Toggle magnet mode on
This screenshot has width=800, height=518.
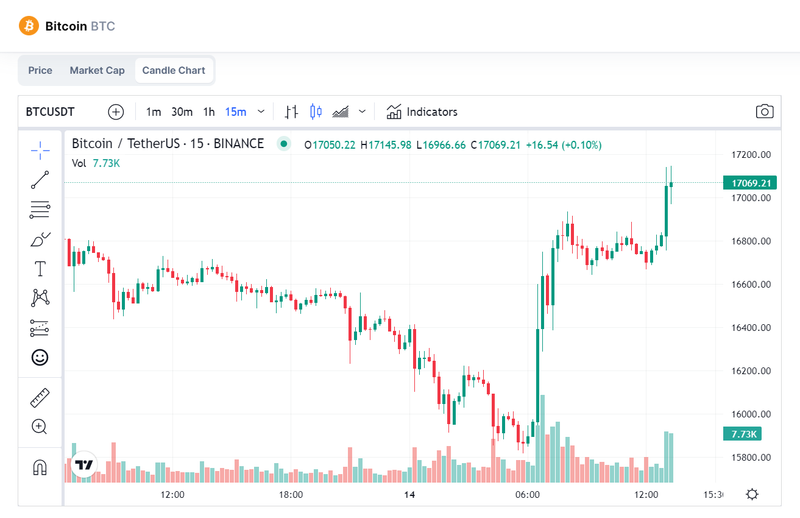click(x=40, y=467)
